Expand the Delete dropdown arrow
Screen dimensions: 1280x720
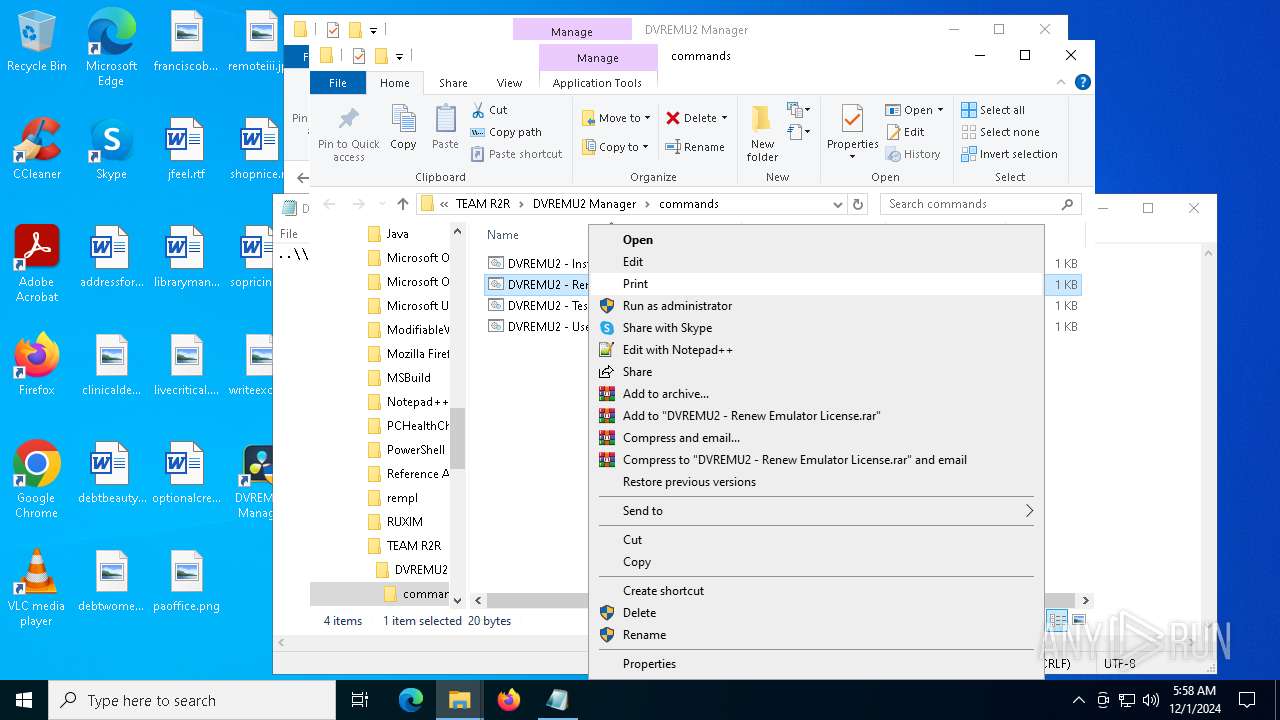724,118
